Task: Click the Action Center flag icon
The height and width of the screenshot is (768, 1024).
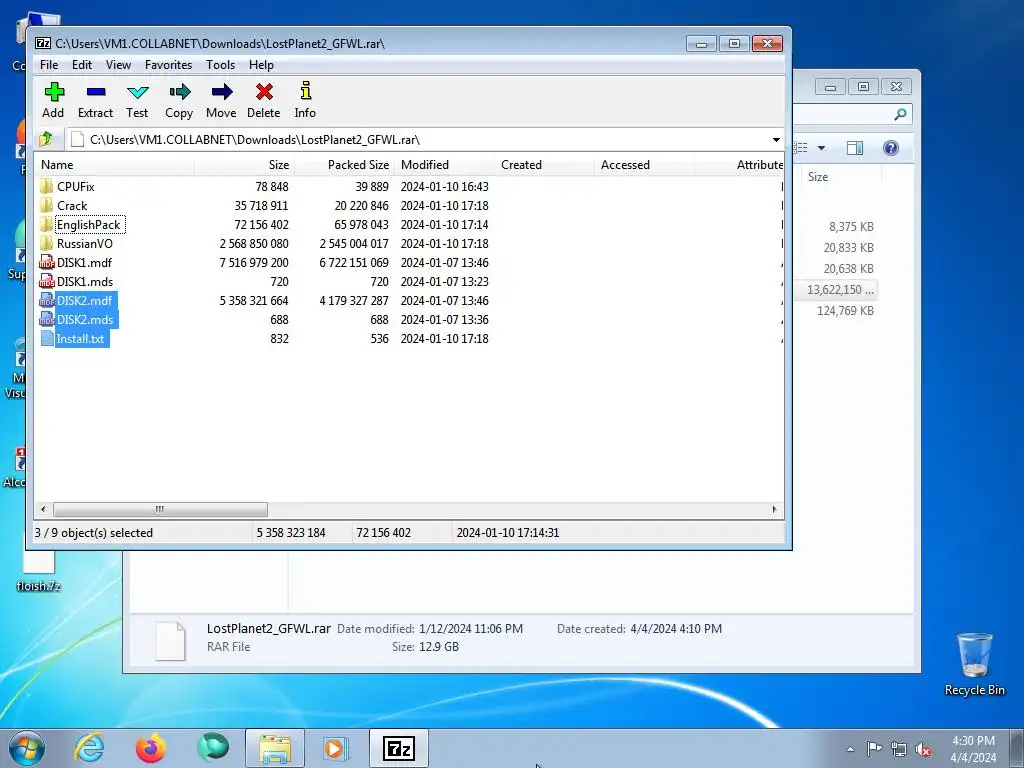Action: click(x=874, y=748)
